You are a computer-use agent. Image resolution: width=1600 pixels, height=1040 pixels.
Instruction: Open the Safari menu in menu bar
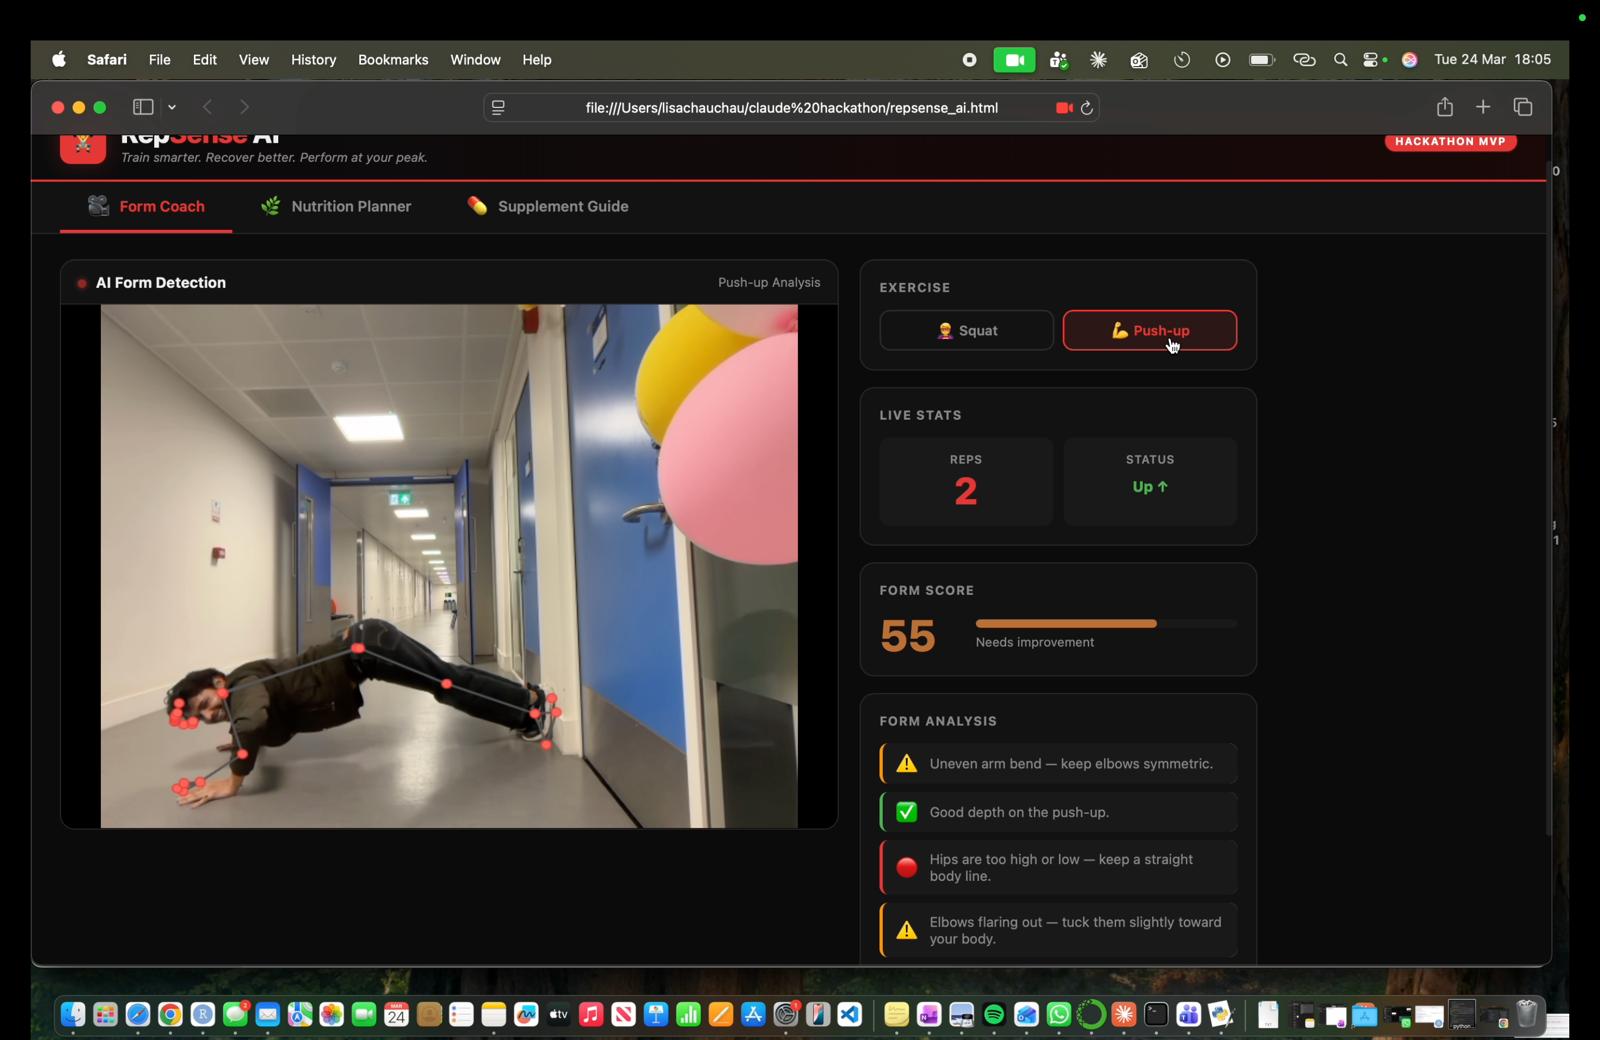coord(107,60)
